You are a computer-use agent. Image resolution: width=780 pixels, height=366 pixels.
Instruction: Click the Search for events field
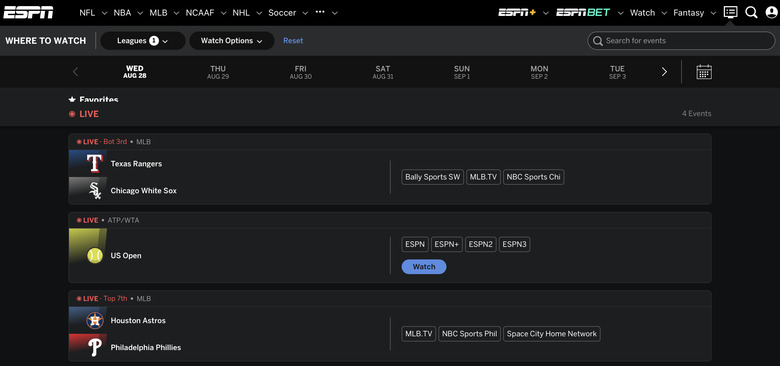(x=681, y=41)
